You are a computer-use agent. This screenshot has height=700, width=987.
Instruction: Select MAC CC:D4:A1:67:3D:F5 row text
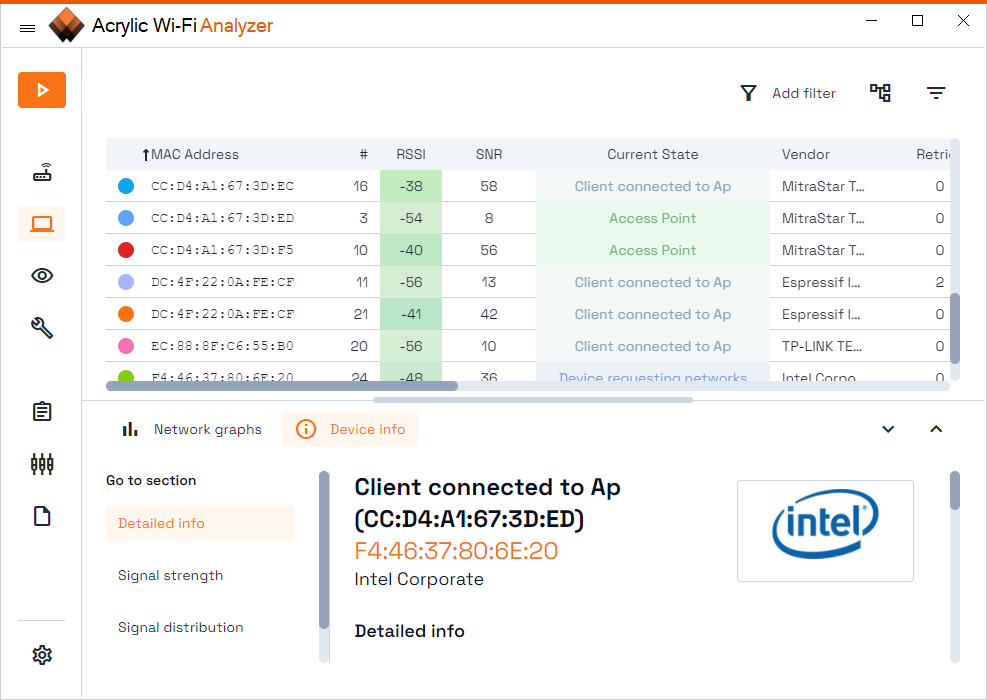pyautogui.click(x=222, y=250)
